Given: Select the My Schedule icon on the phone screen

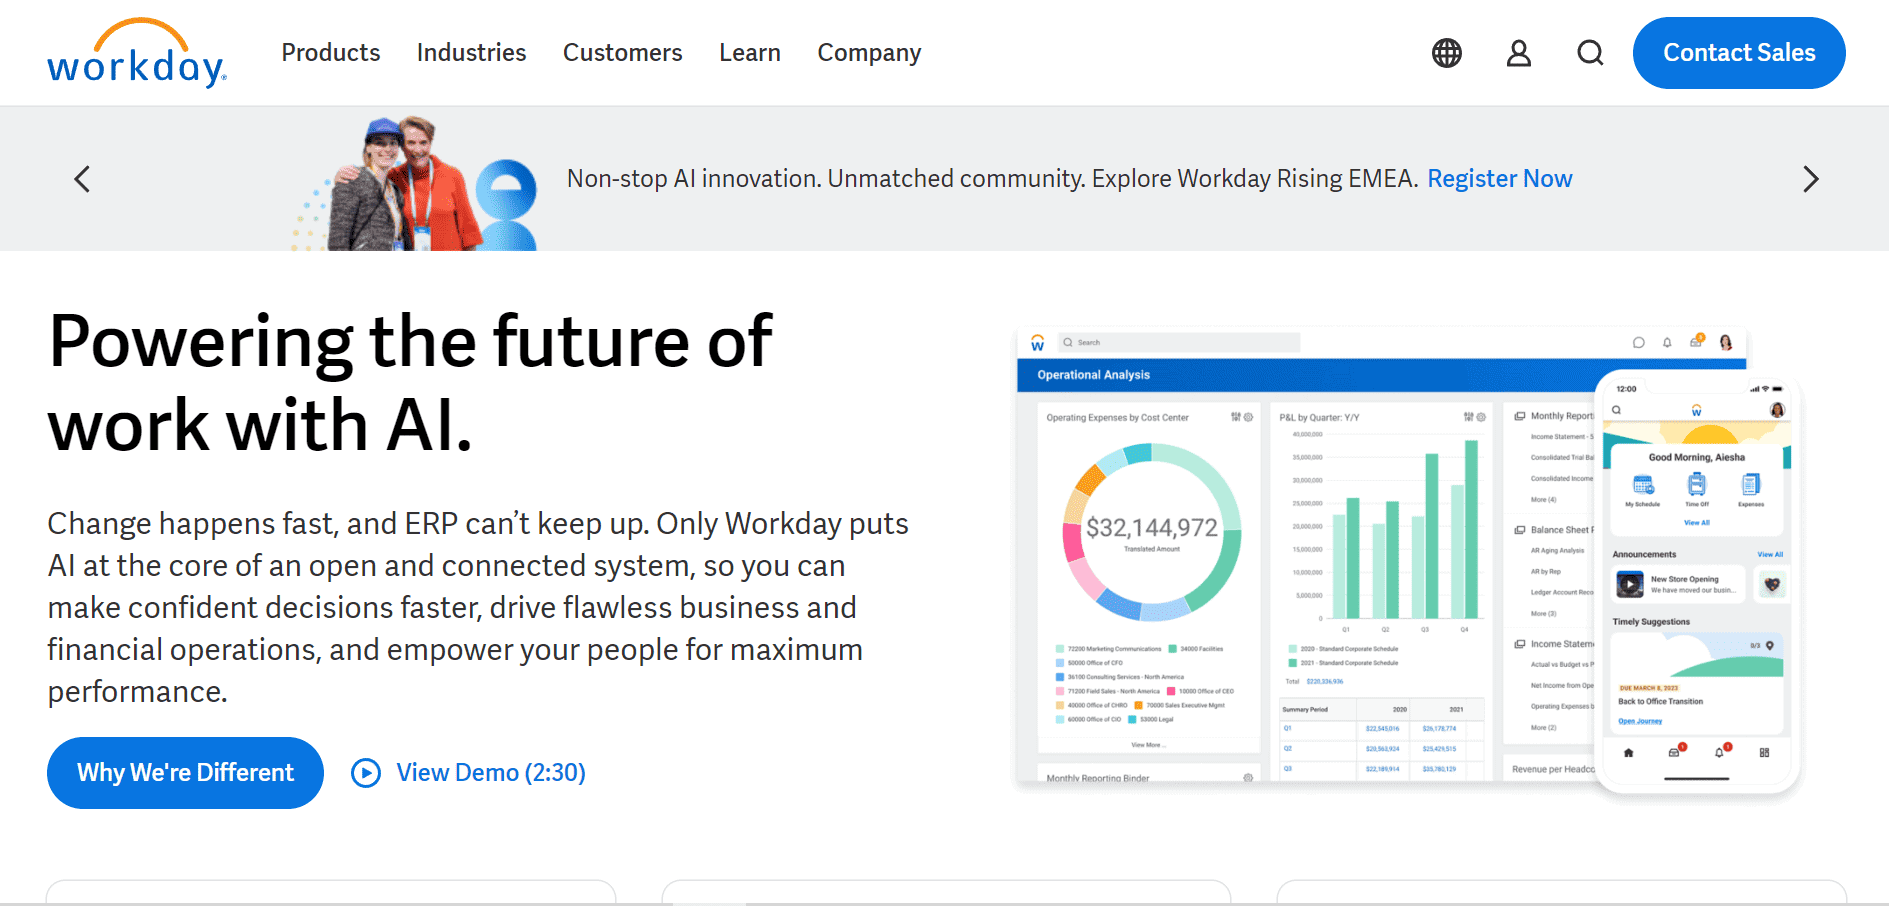Looking at the screenshot, I should click(x=1642, y=485).
